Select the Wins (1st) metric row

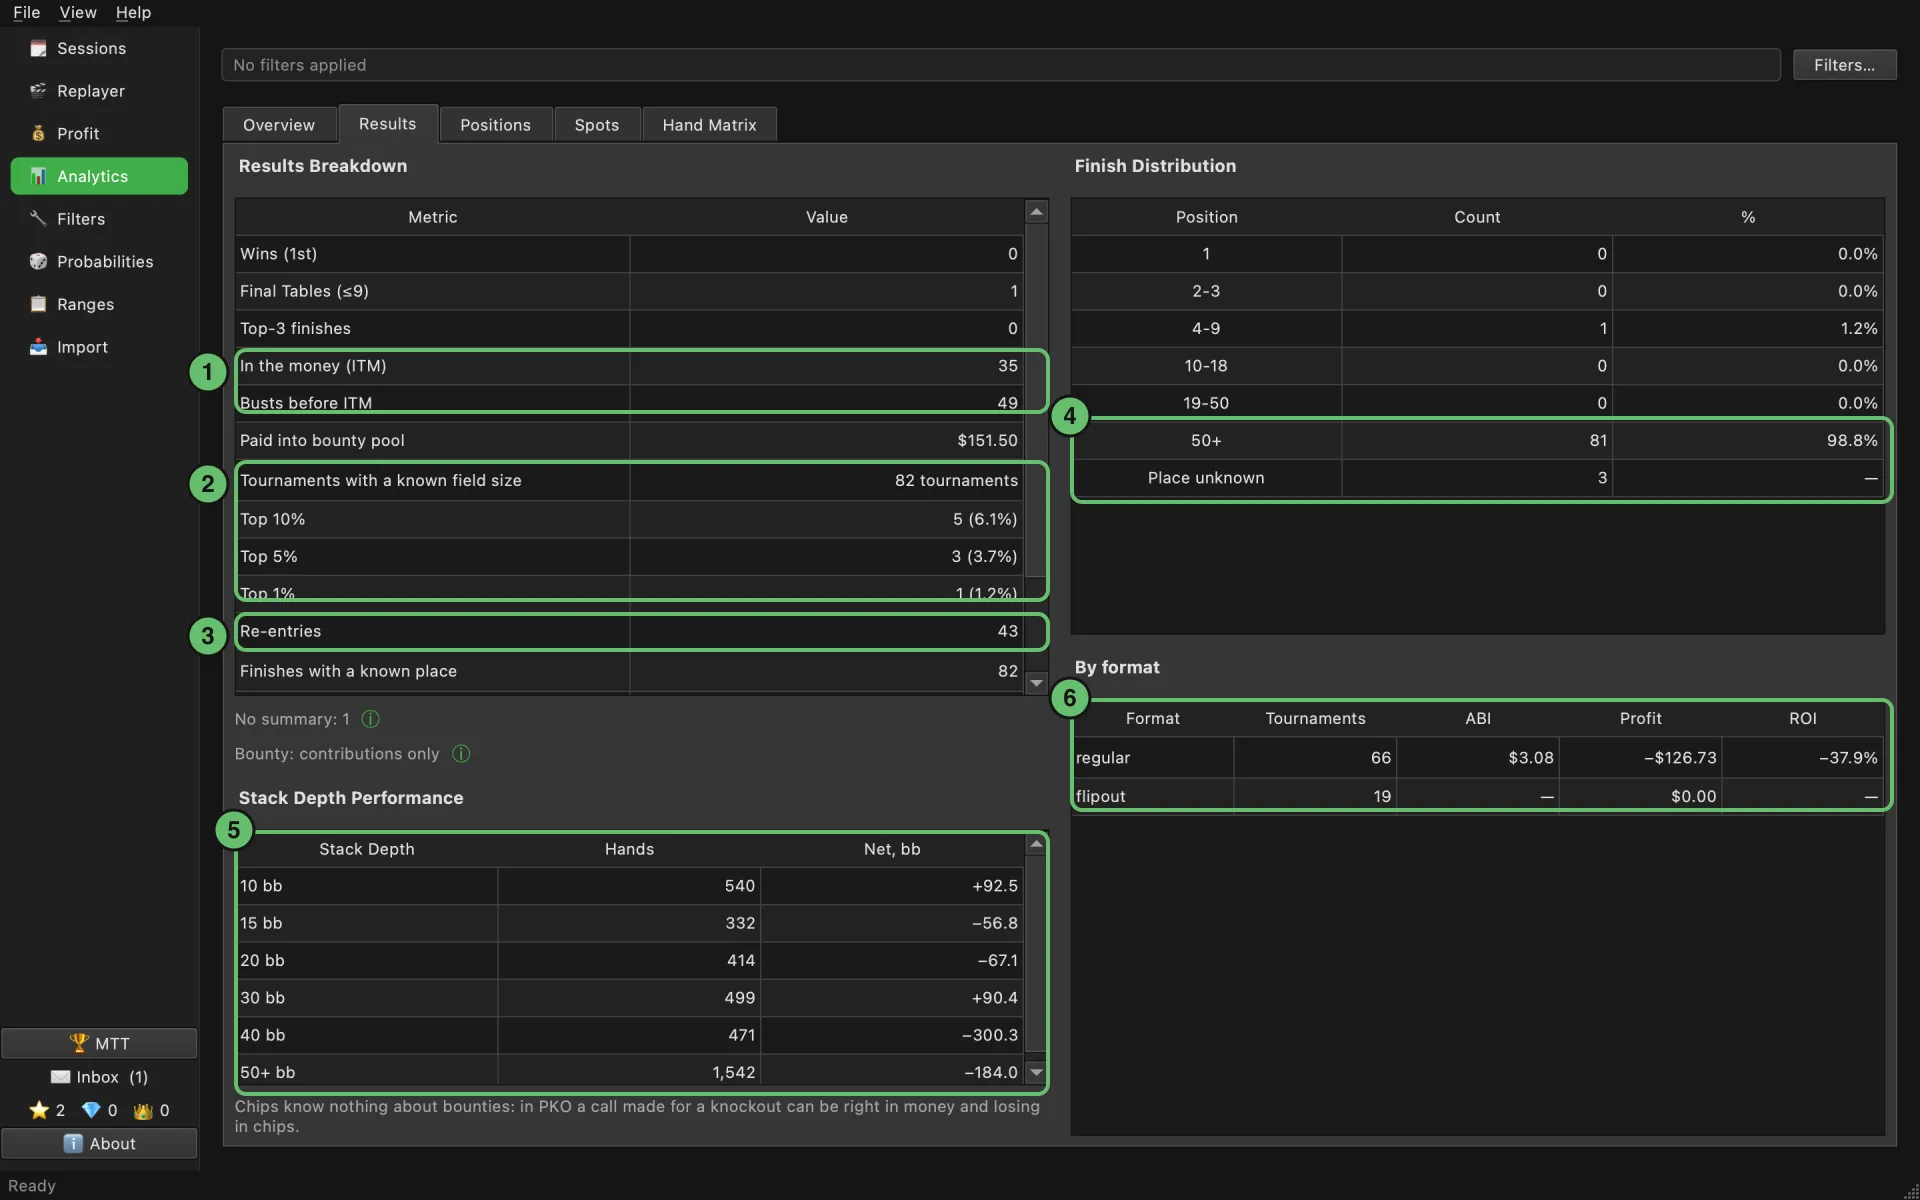[x=629, y=254]
